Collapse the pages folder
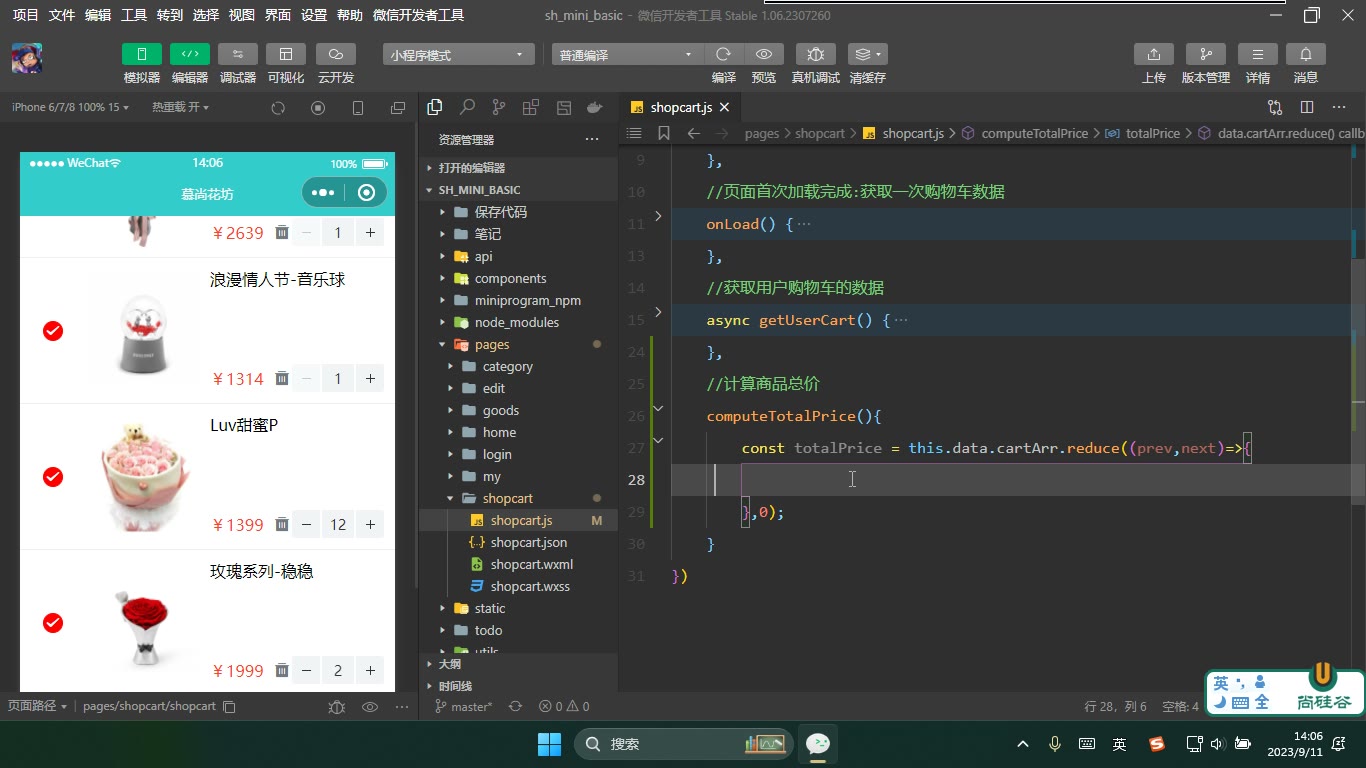Screen dimensions: 1366x768 492,344
